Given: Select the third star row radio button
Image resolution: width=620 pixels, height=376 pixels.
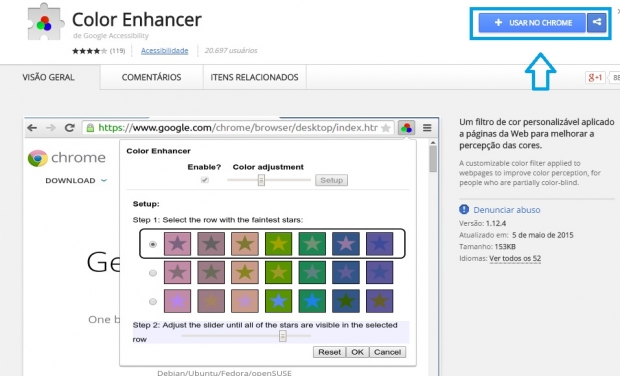Looking at the screenshot, I should point(153,302).
